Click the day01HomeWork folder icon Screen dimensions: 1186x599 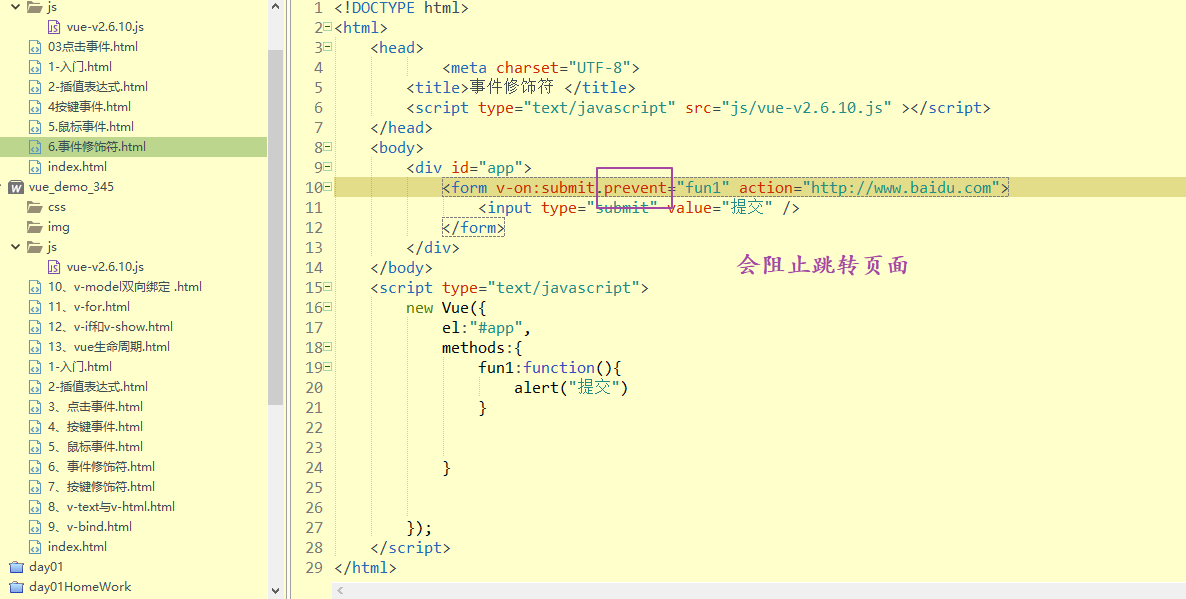tap(17, 587)
